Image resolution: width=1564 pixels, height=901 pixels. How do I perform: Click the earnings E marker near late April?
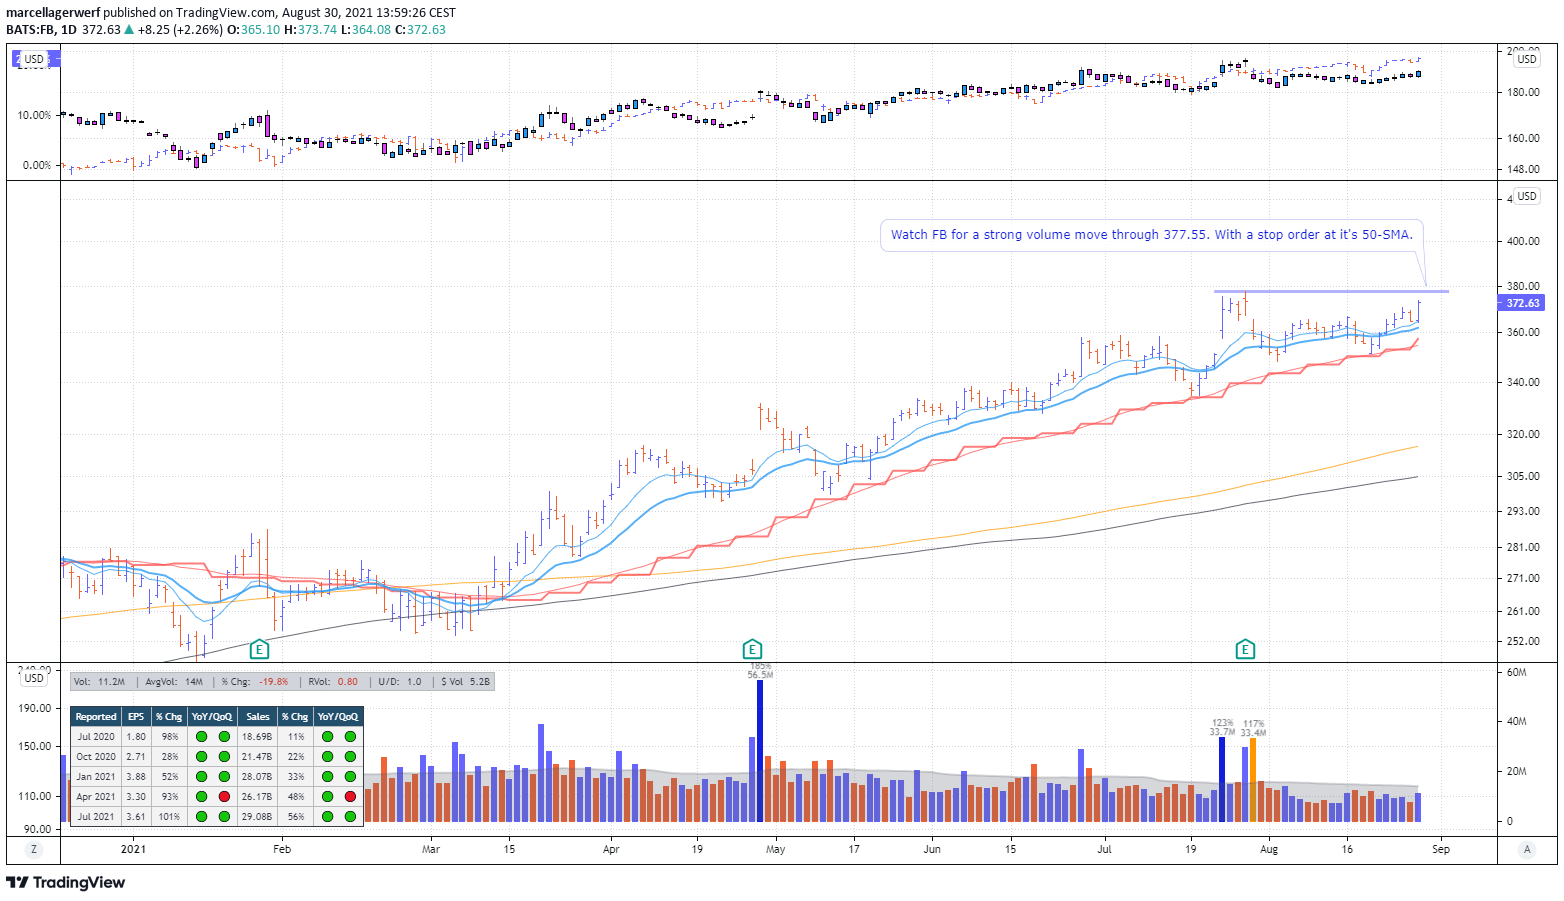click(x=752, y=649)
